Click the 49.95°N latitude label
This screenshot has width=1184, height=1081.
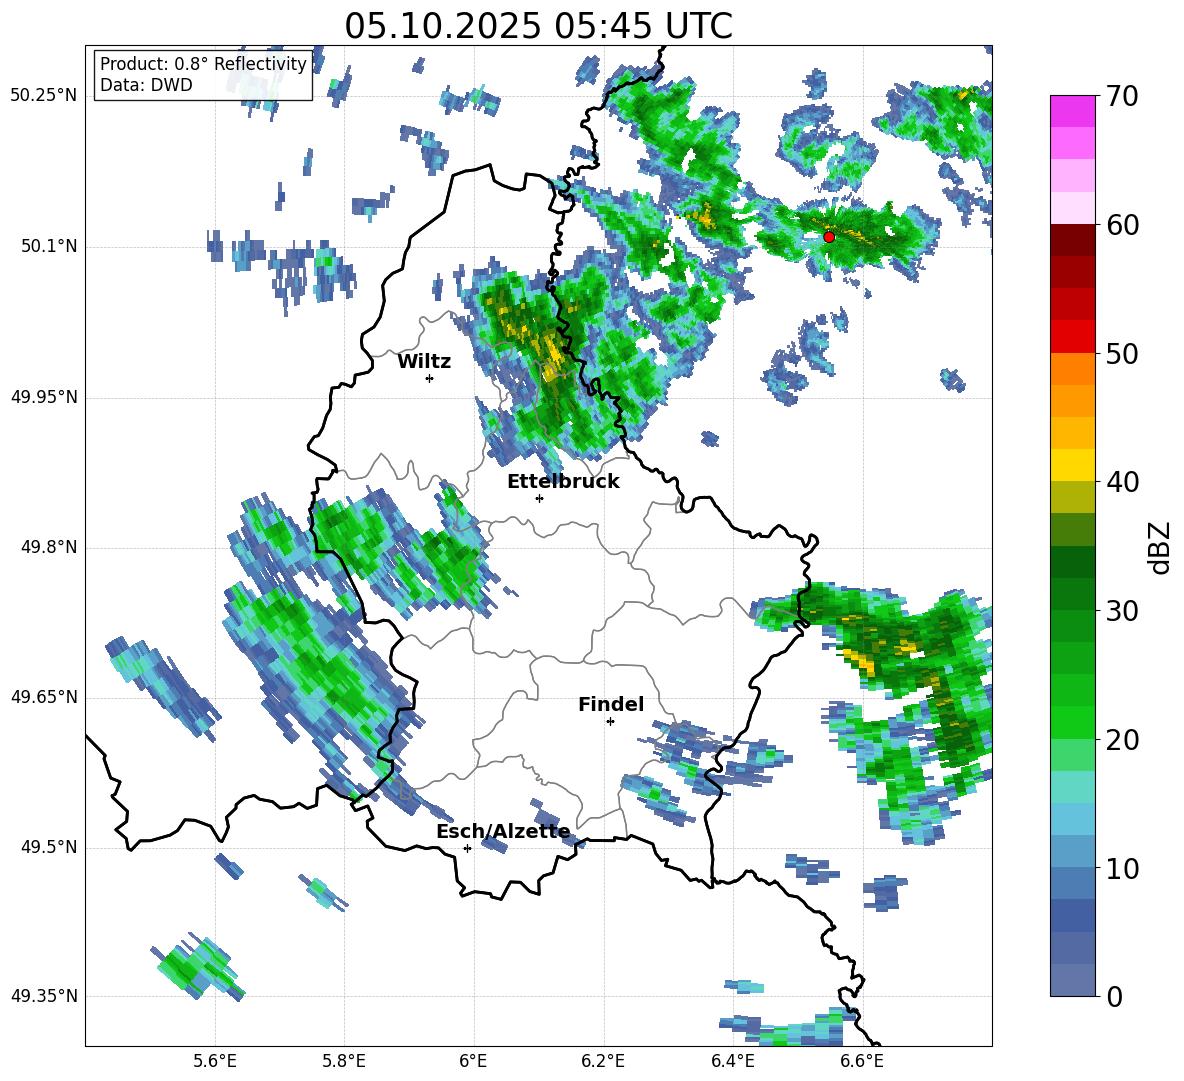point(44,397)
